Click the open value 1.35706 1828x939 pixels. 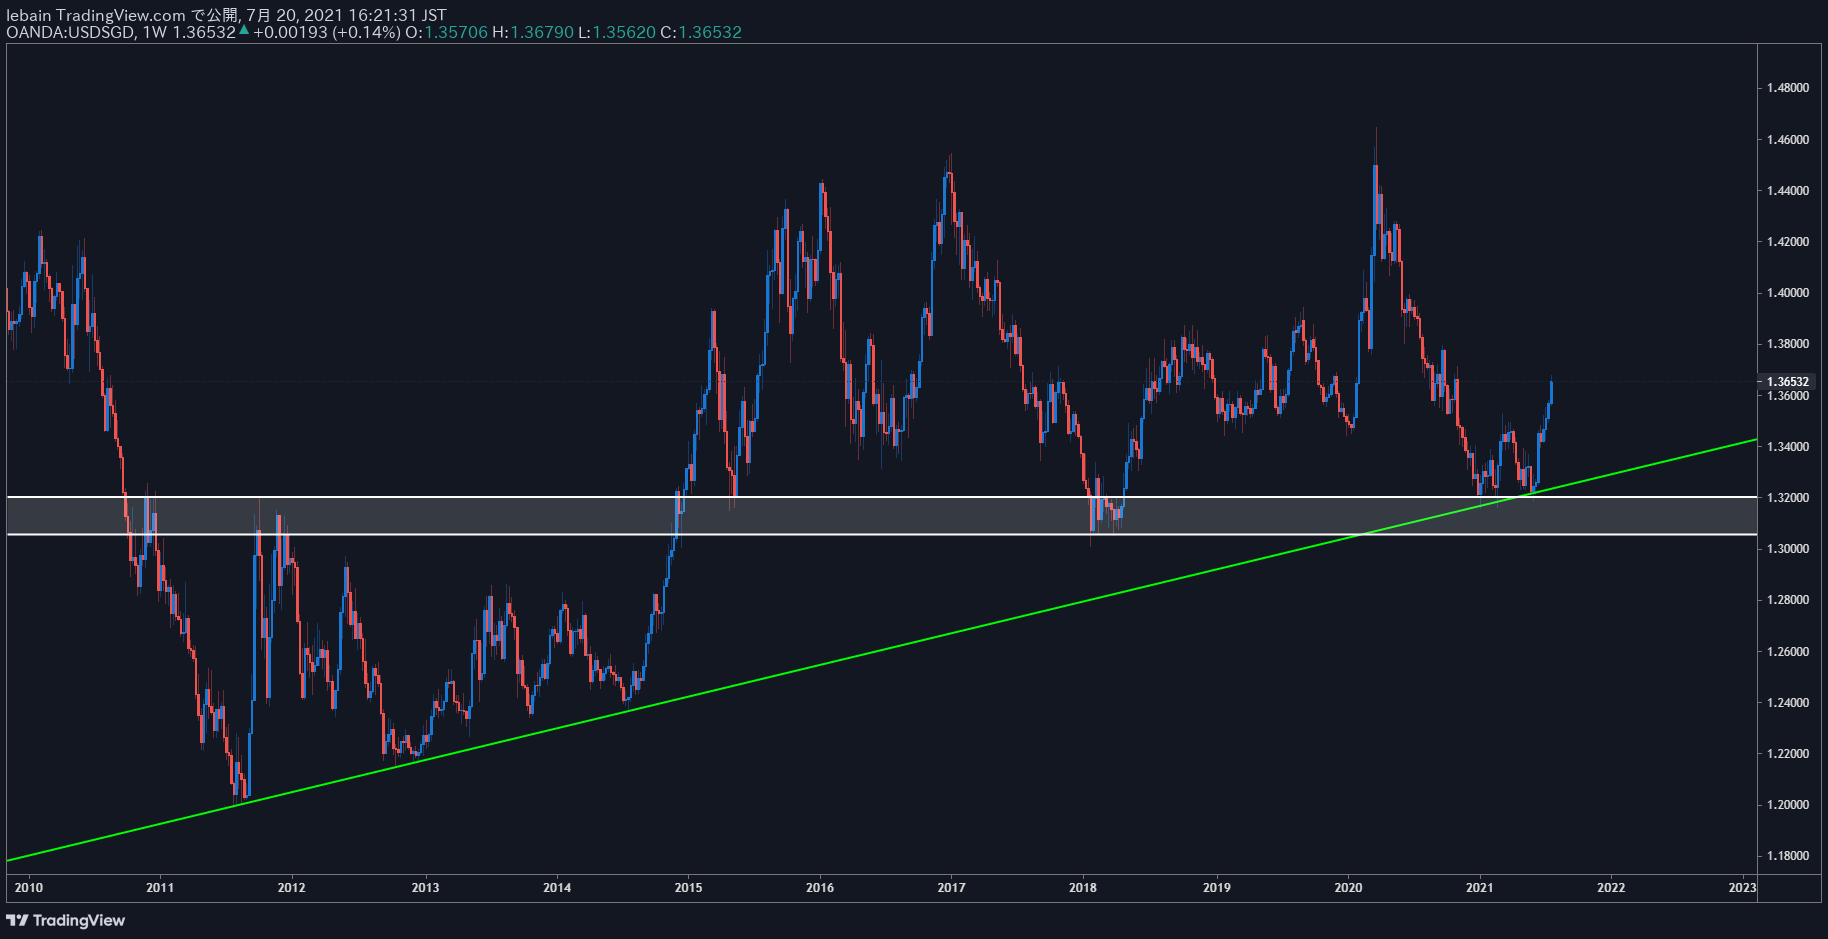(456, 32)
